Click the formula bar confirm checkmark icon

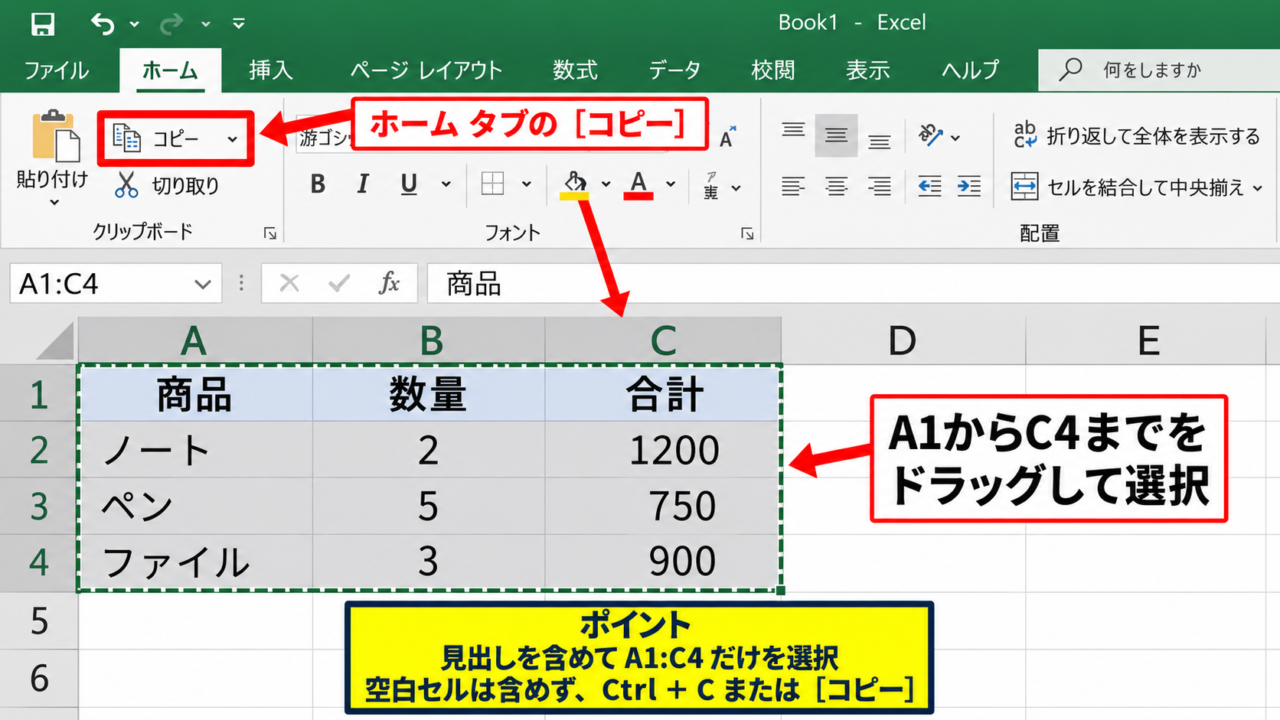[x=340, y=284]
